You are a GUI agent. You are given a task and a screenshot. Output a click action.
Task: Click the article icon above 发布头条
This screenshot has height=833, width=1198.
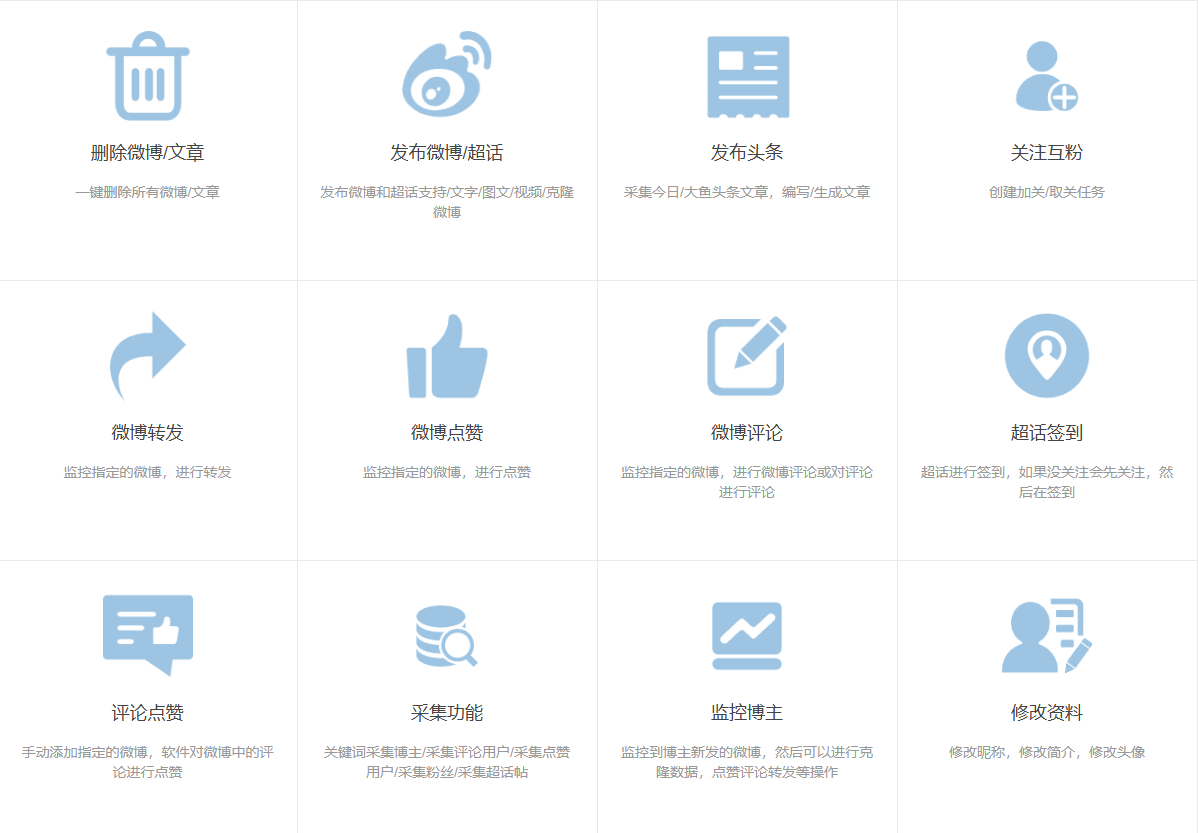tap(749, 75)
